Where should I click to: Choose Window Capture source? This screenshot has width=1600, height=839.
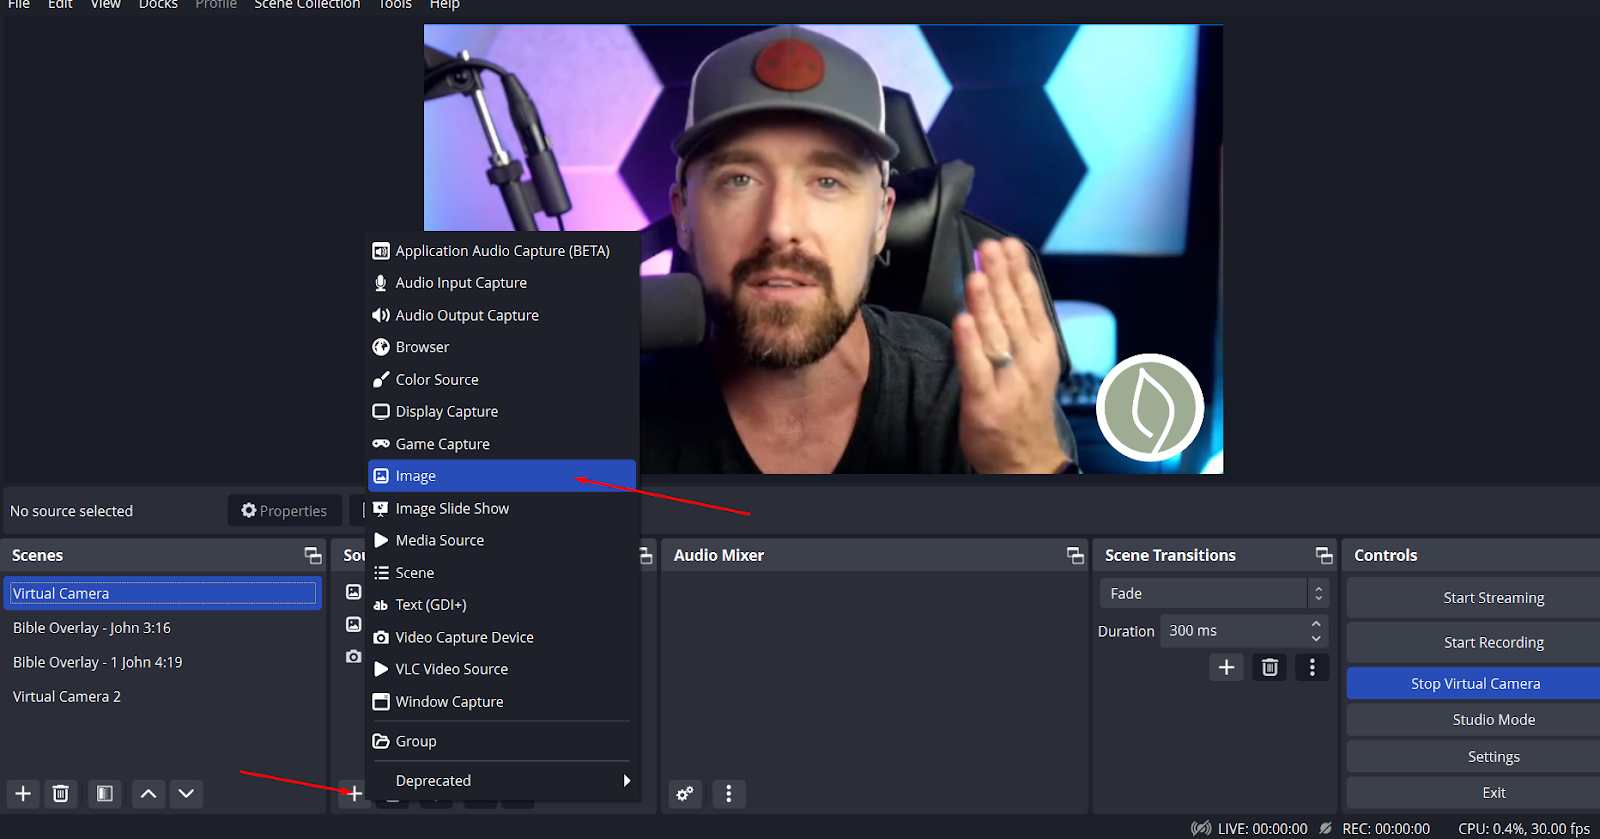coord(503,702)
